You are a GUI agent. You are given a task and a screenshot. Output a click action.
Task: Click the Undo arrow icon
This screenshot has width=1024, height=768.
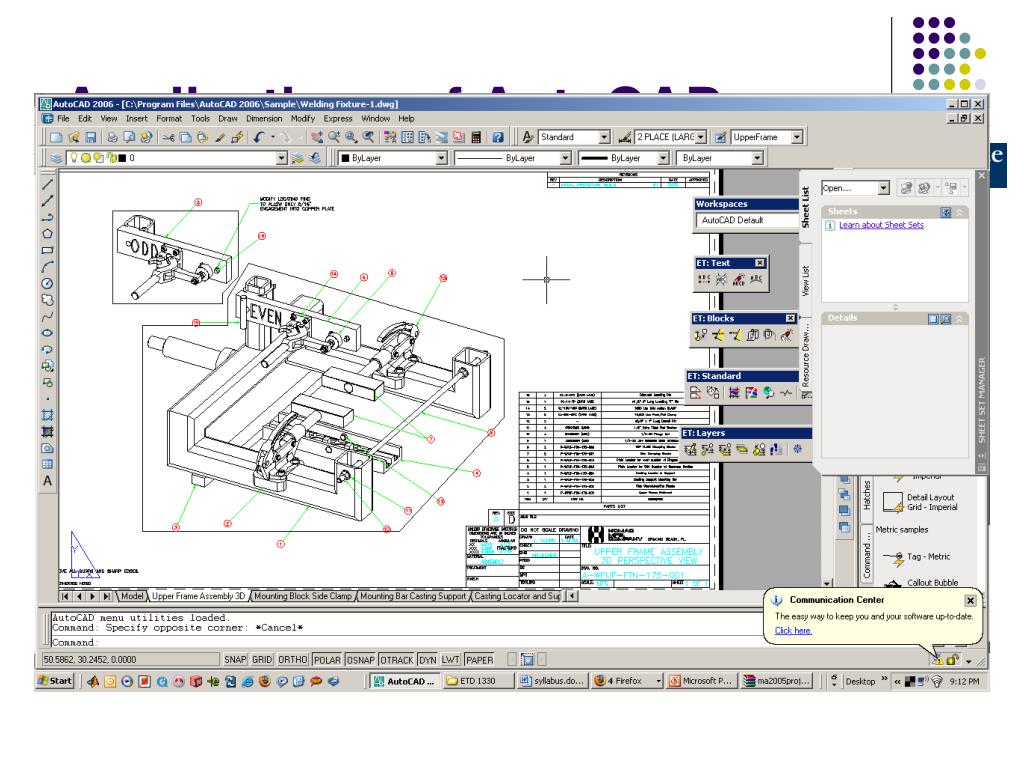click(x=259, y=137)
